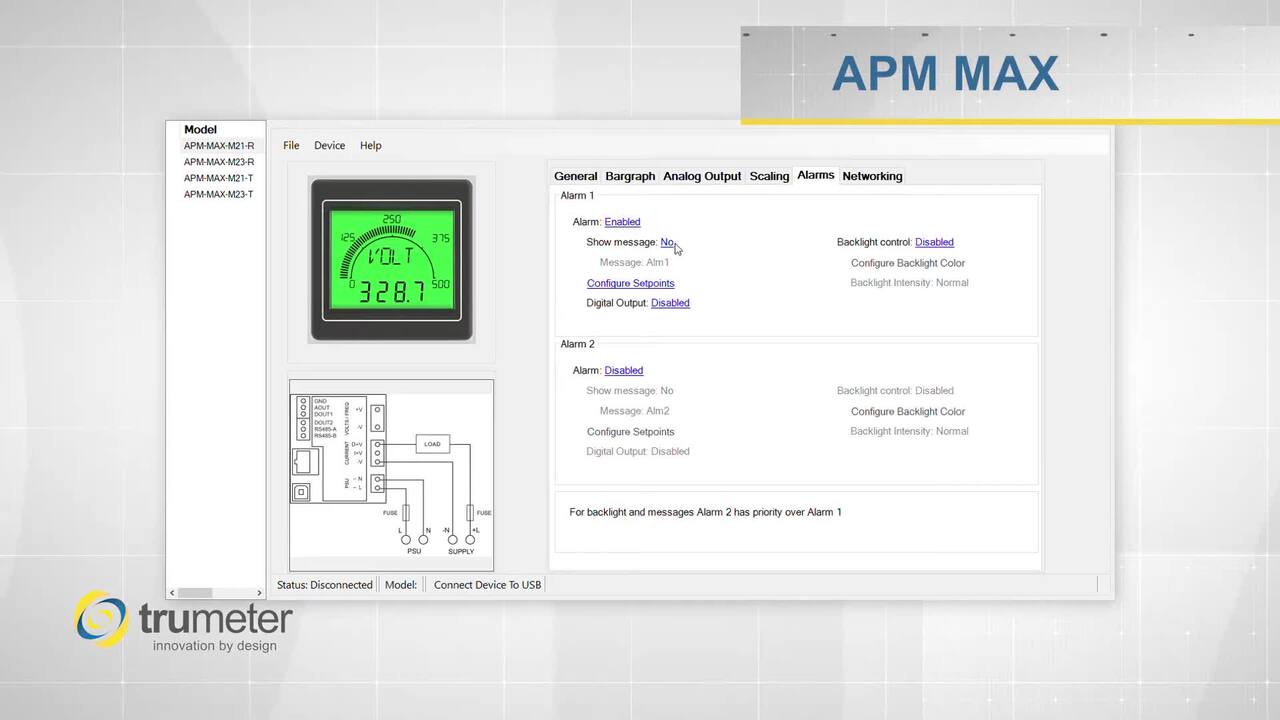Click the Model list header
The image size is (1280, 720).
(x=200, y=130)
